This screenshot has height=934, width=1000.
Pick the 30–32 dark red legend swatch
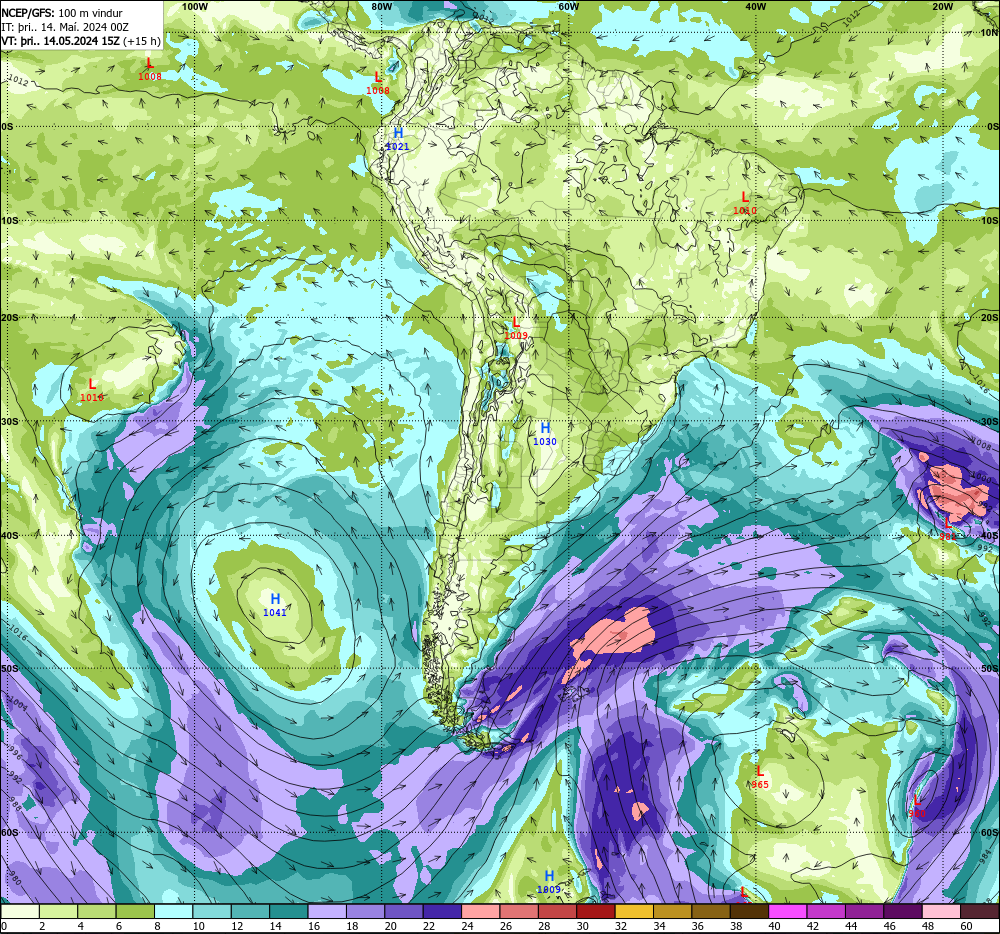click(x=596, y=910)
